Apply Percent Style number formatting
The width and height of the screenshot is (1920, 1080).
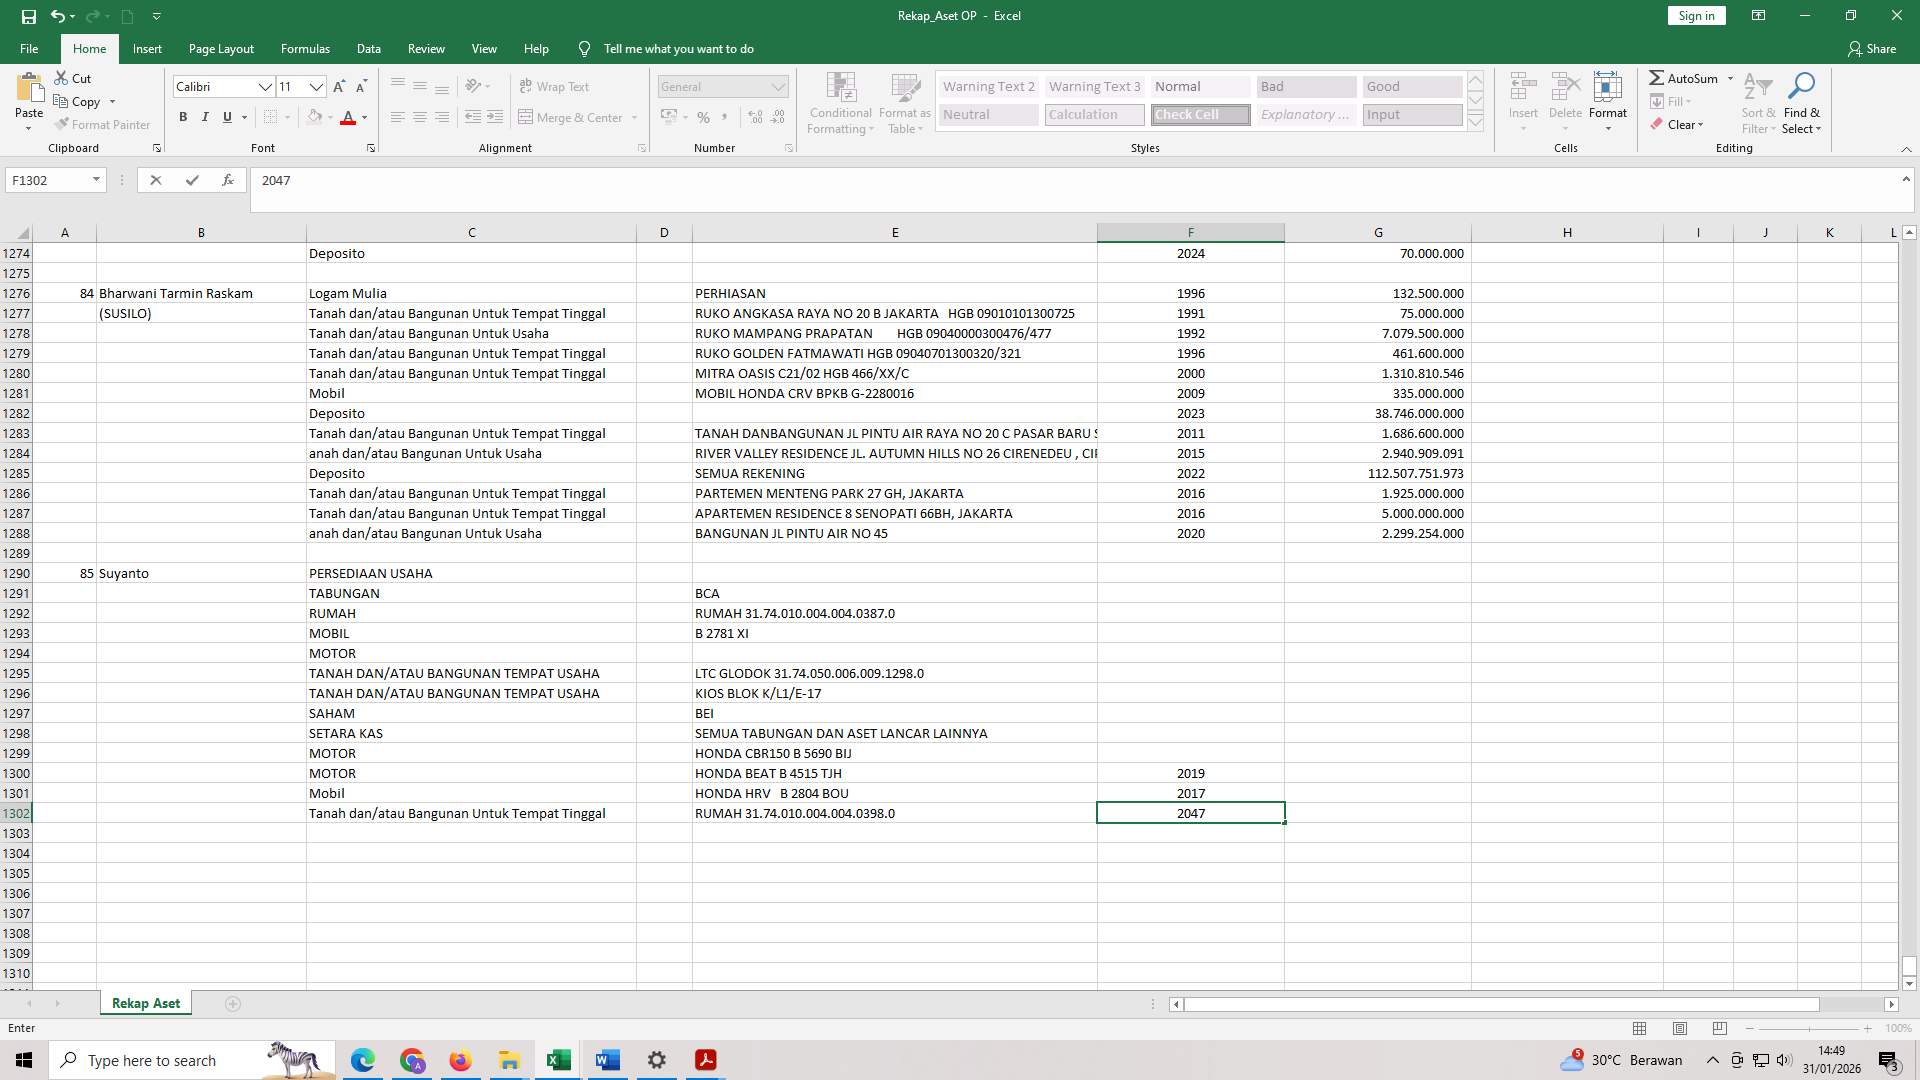pyautogui.click(x=704, y=117)
